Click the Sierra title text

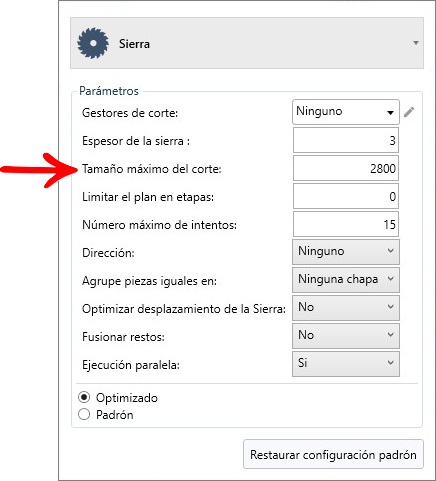(x=134, y=44)
